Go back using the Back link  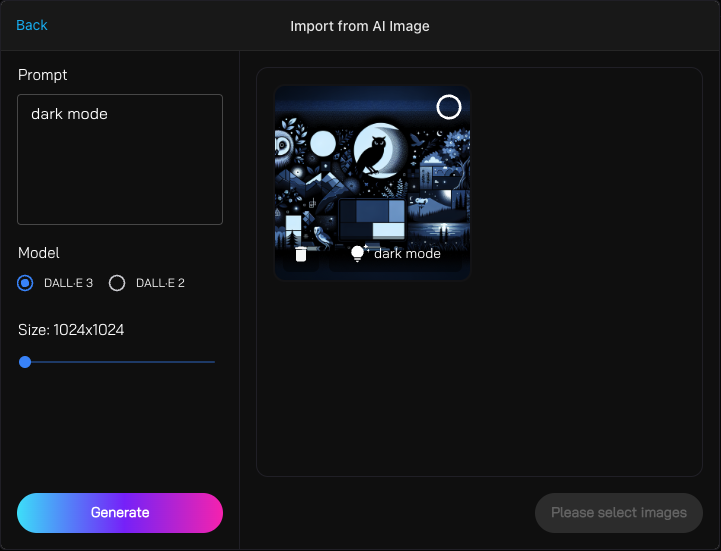point(32,25)
